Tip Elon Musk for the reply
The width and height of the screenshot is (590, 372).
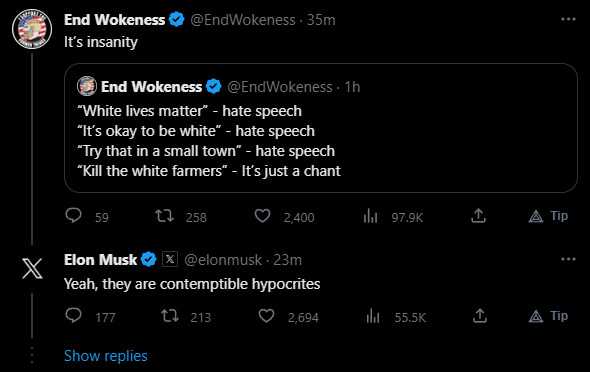point(548,316)
